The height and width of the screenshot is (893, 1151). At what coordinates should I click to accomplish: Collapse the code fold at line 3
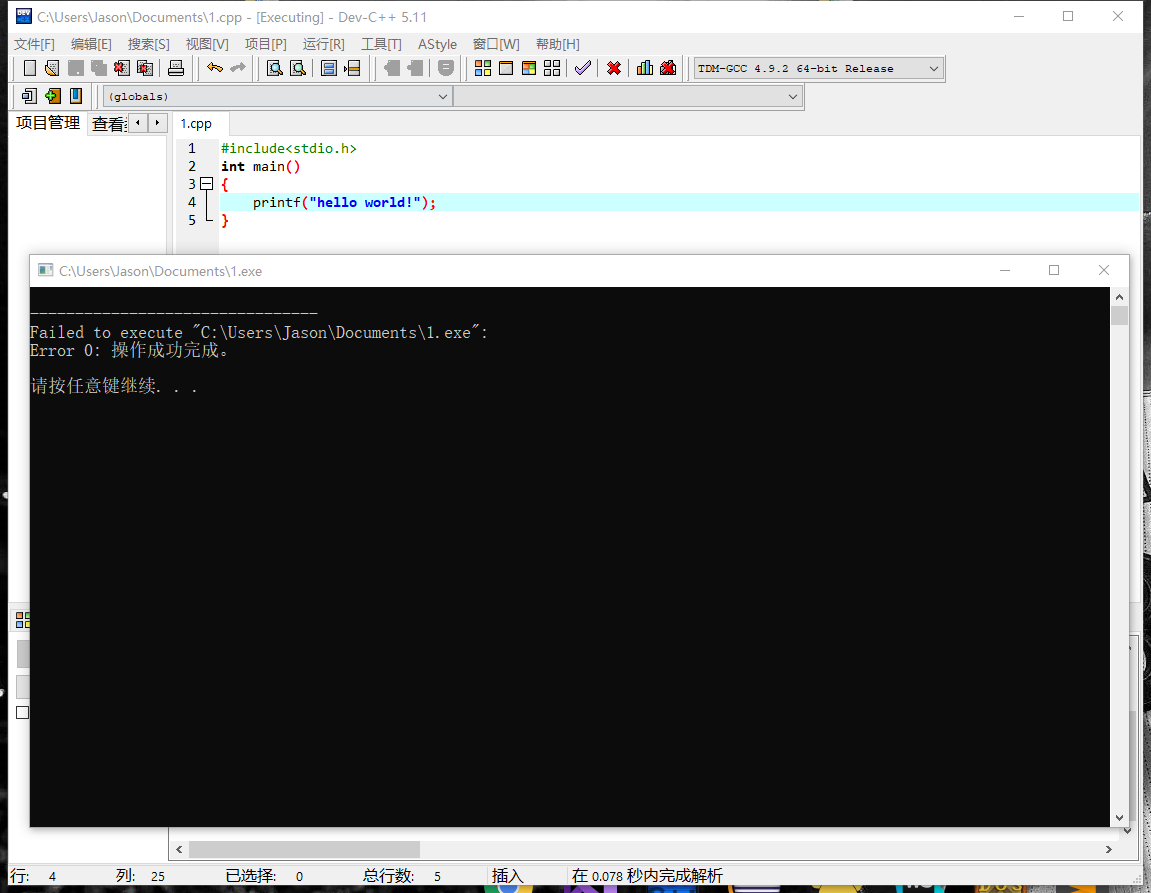206,184
